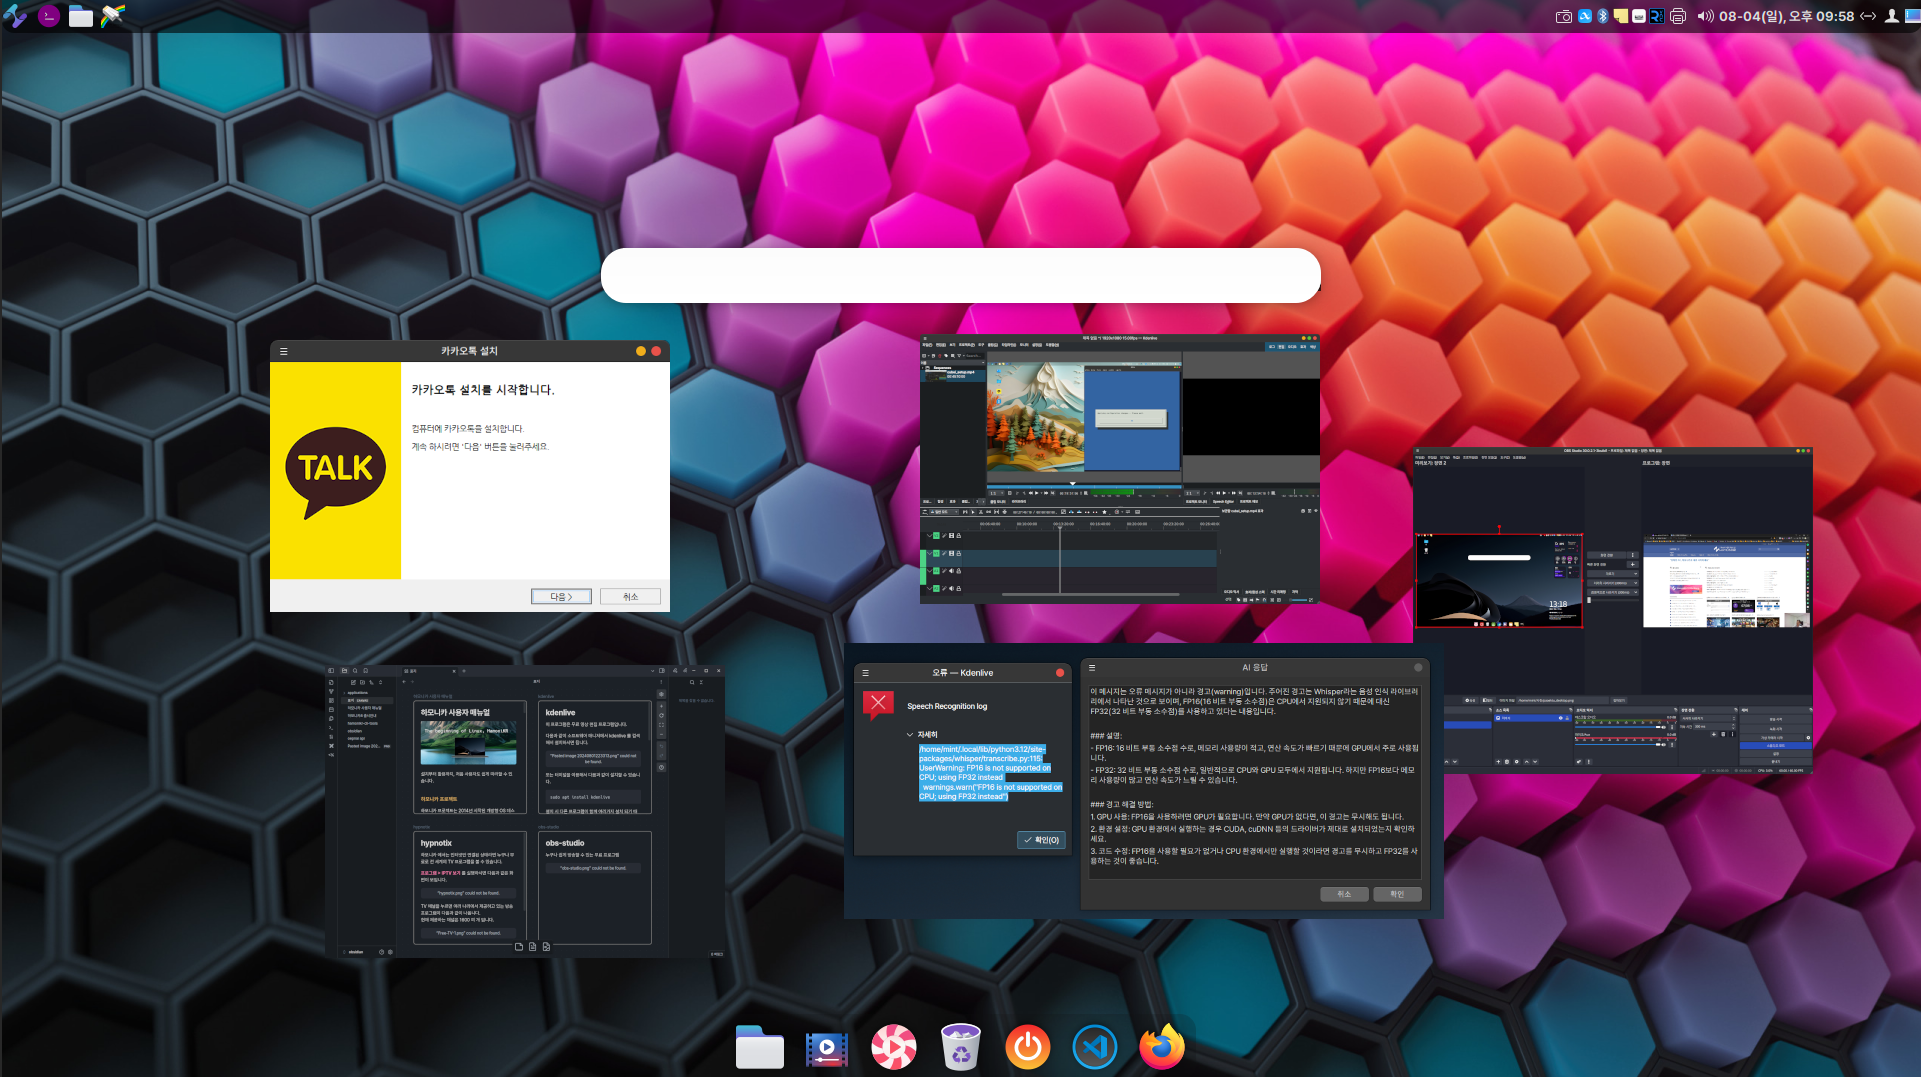Click the 다음 button in KakaoTalk installer

point(560,596)
